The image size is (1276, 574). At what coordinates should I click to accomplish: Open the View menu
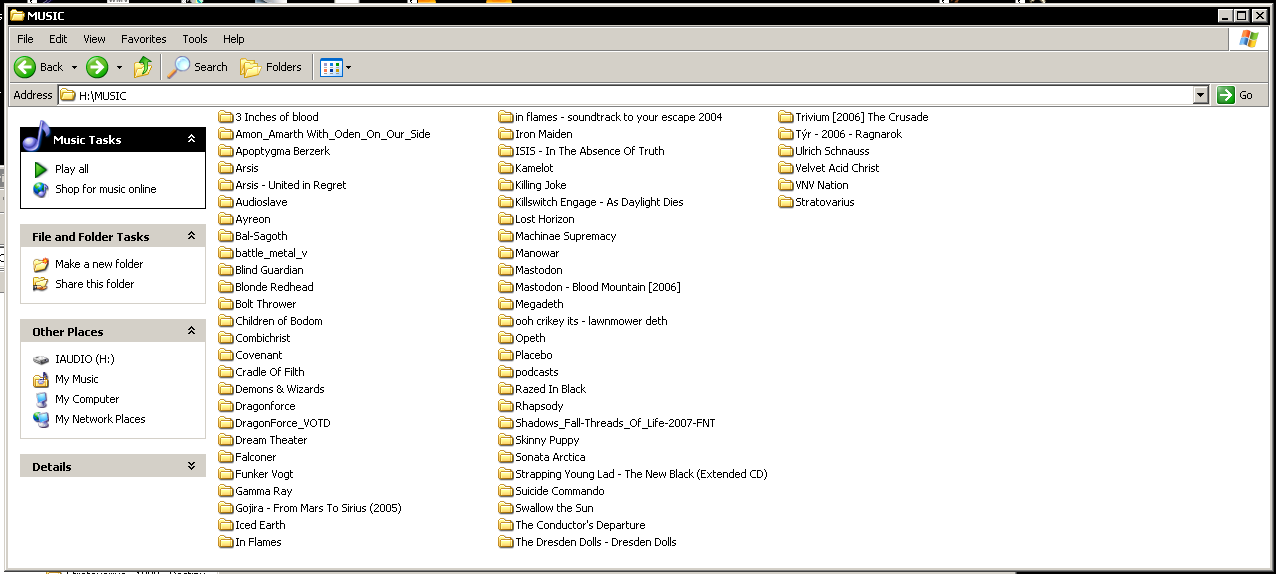coord(94,39)
